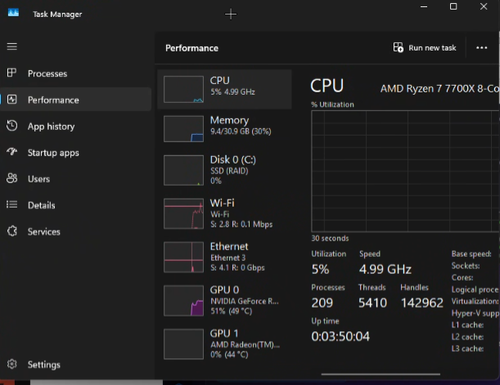Open the Processes page
The height and width of the screenshot is (385, 500).
pos(76,73)
